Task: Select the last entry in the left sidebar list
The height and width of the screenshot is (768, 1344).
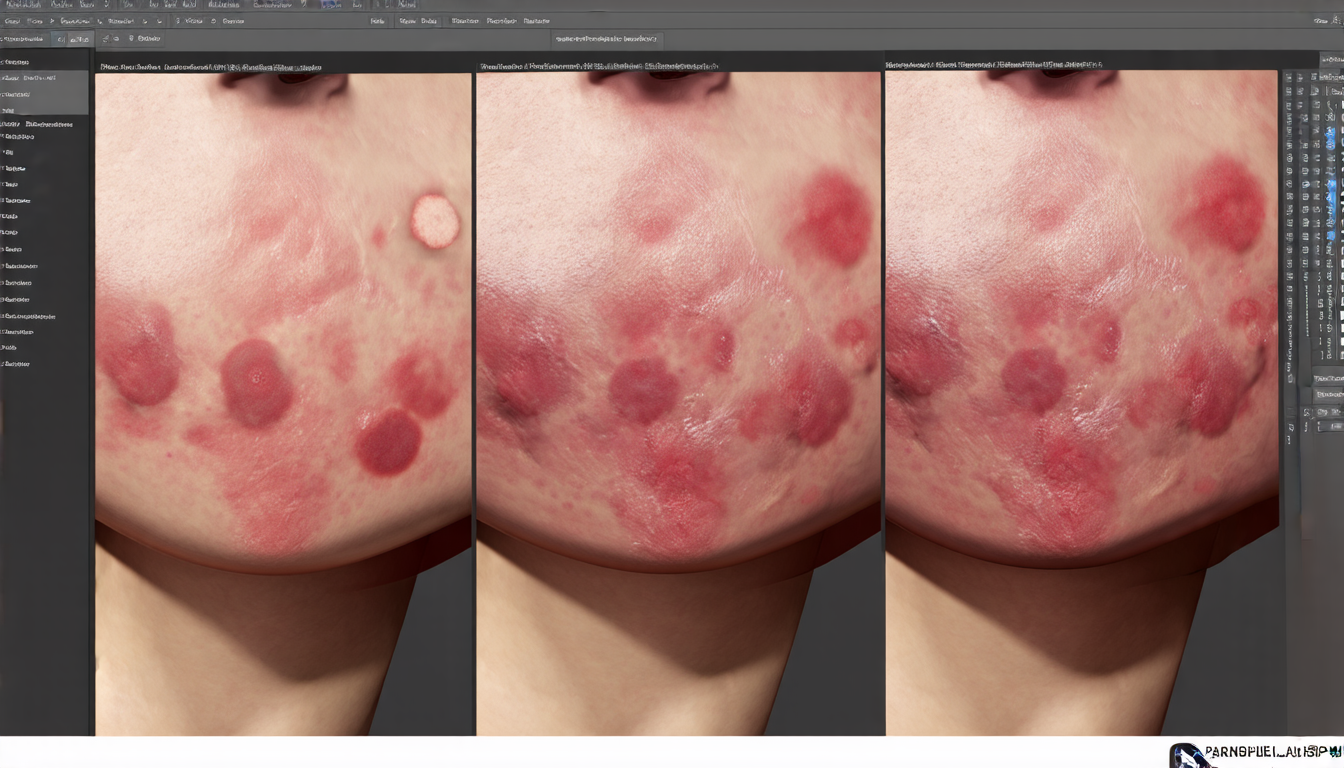Action: tap(16, 364)
